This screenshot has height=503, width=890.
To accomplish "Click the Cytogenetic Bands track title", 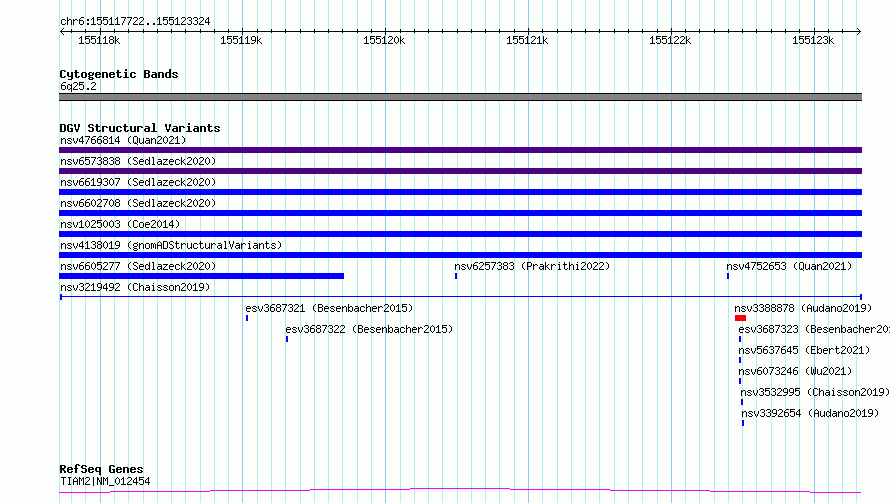I will coord(119,74).
